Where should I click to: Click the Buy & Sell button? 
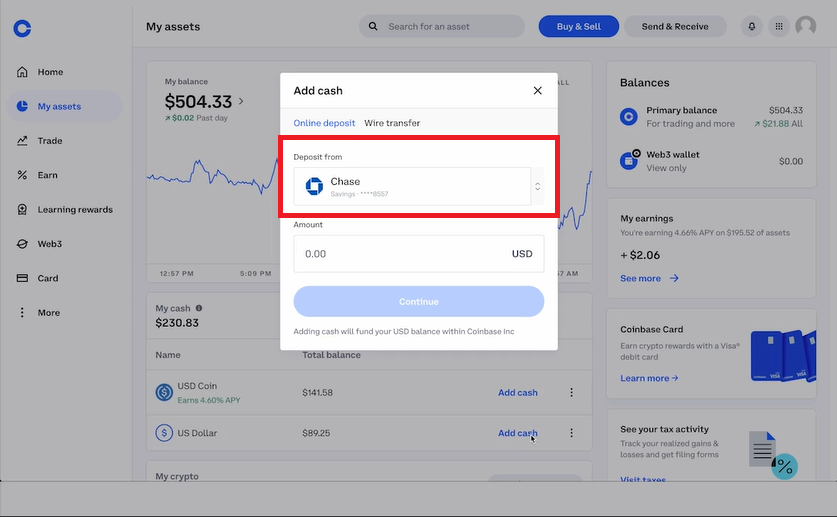click(x=579, y=26)
